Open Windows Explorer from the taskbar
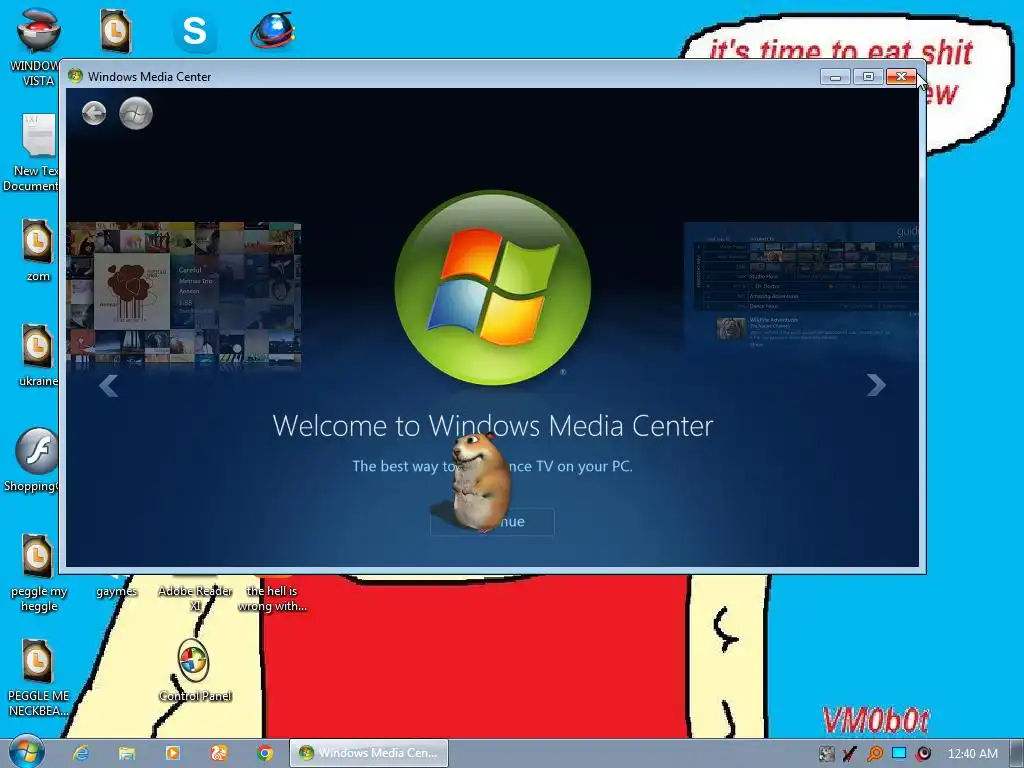Viewport: 1024px width, 768px height. [x=127, y=753]
